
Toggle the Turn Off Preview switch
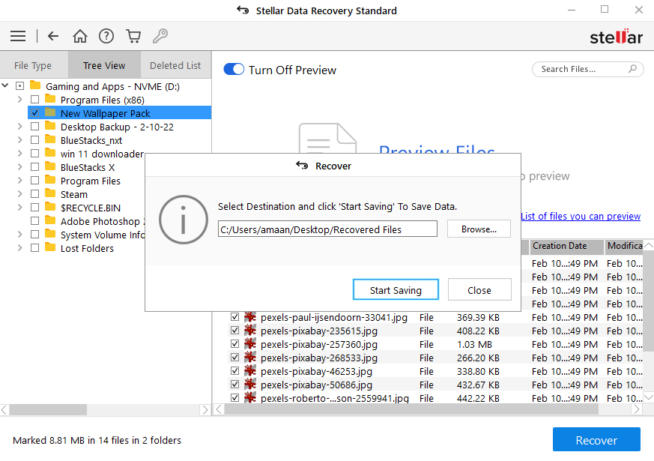coord(234,69)
